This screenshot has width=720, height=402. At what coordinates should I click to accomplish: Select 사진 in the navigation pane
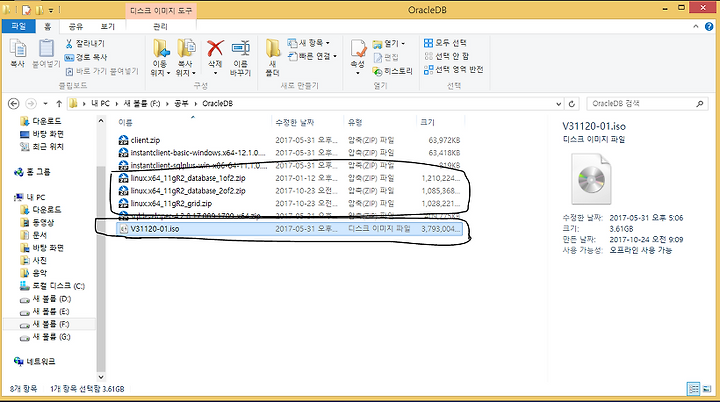point(34,260)
